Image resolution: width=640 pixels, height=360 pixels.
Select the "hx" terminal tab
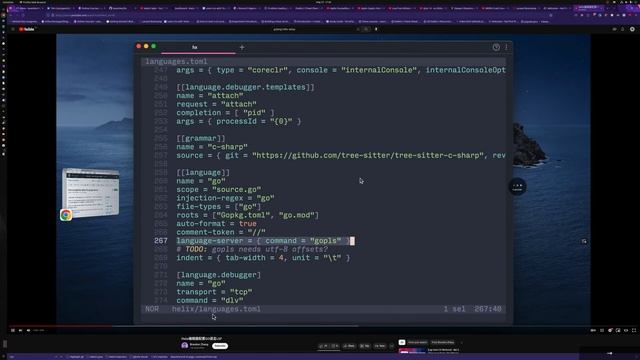(x=195, y=47)
